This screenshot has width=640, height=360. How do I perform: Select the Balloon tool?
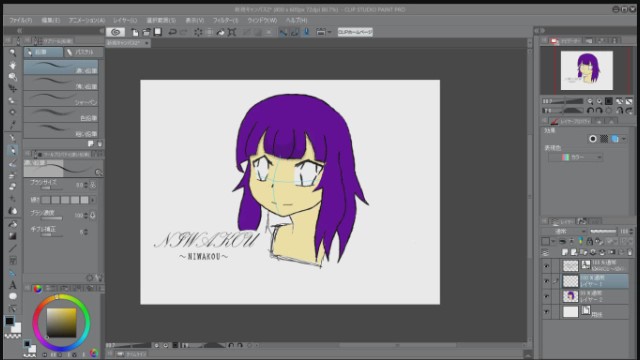coord(13,296)
